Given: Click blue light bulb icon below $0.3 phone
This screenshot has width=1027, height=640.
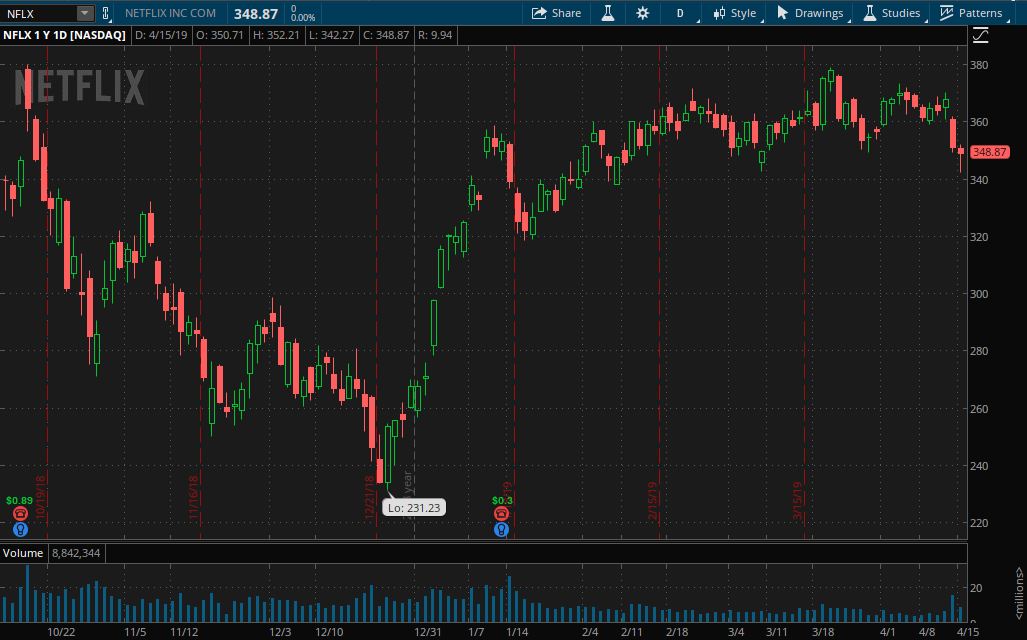Looking at the screenshot, I should coord(502,529).
